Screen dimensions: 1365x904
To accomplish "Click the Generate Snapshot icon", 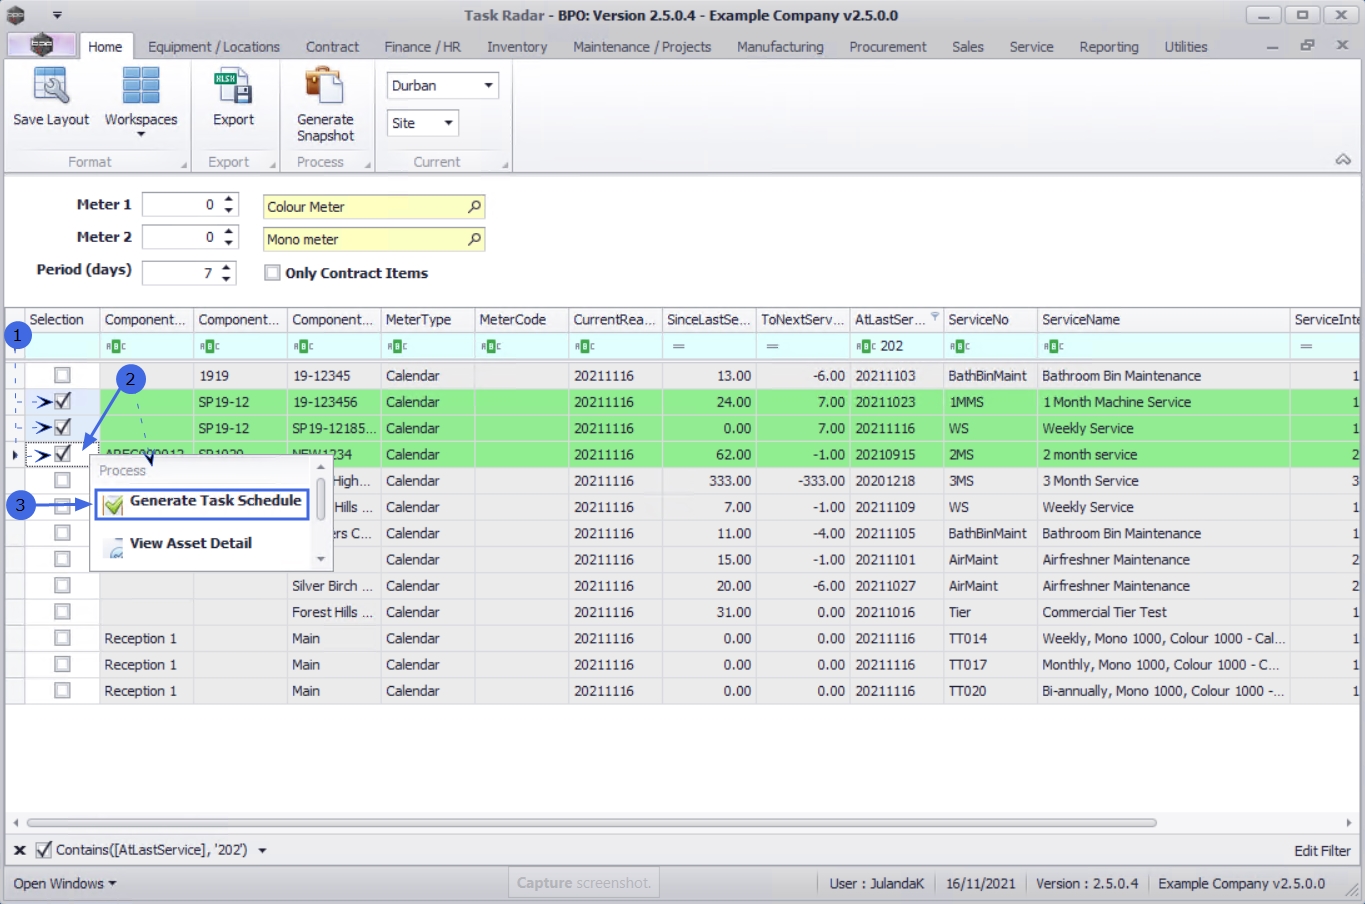I will point(324,87).
